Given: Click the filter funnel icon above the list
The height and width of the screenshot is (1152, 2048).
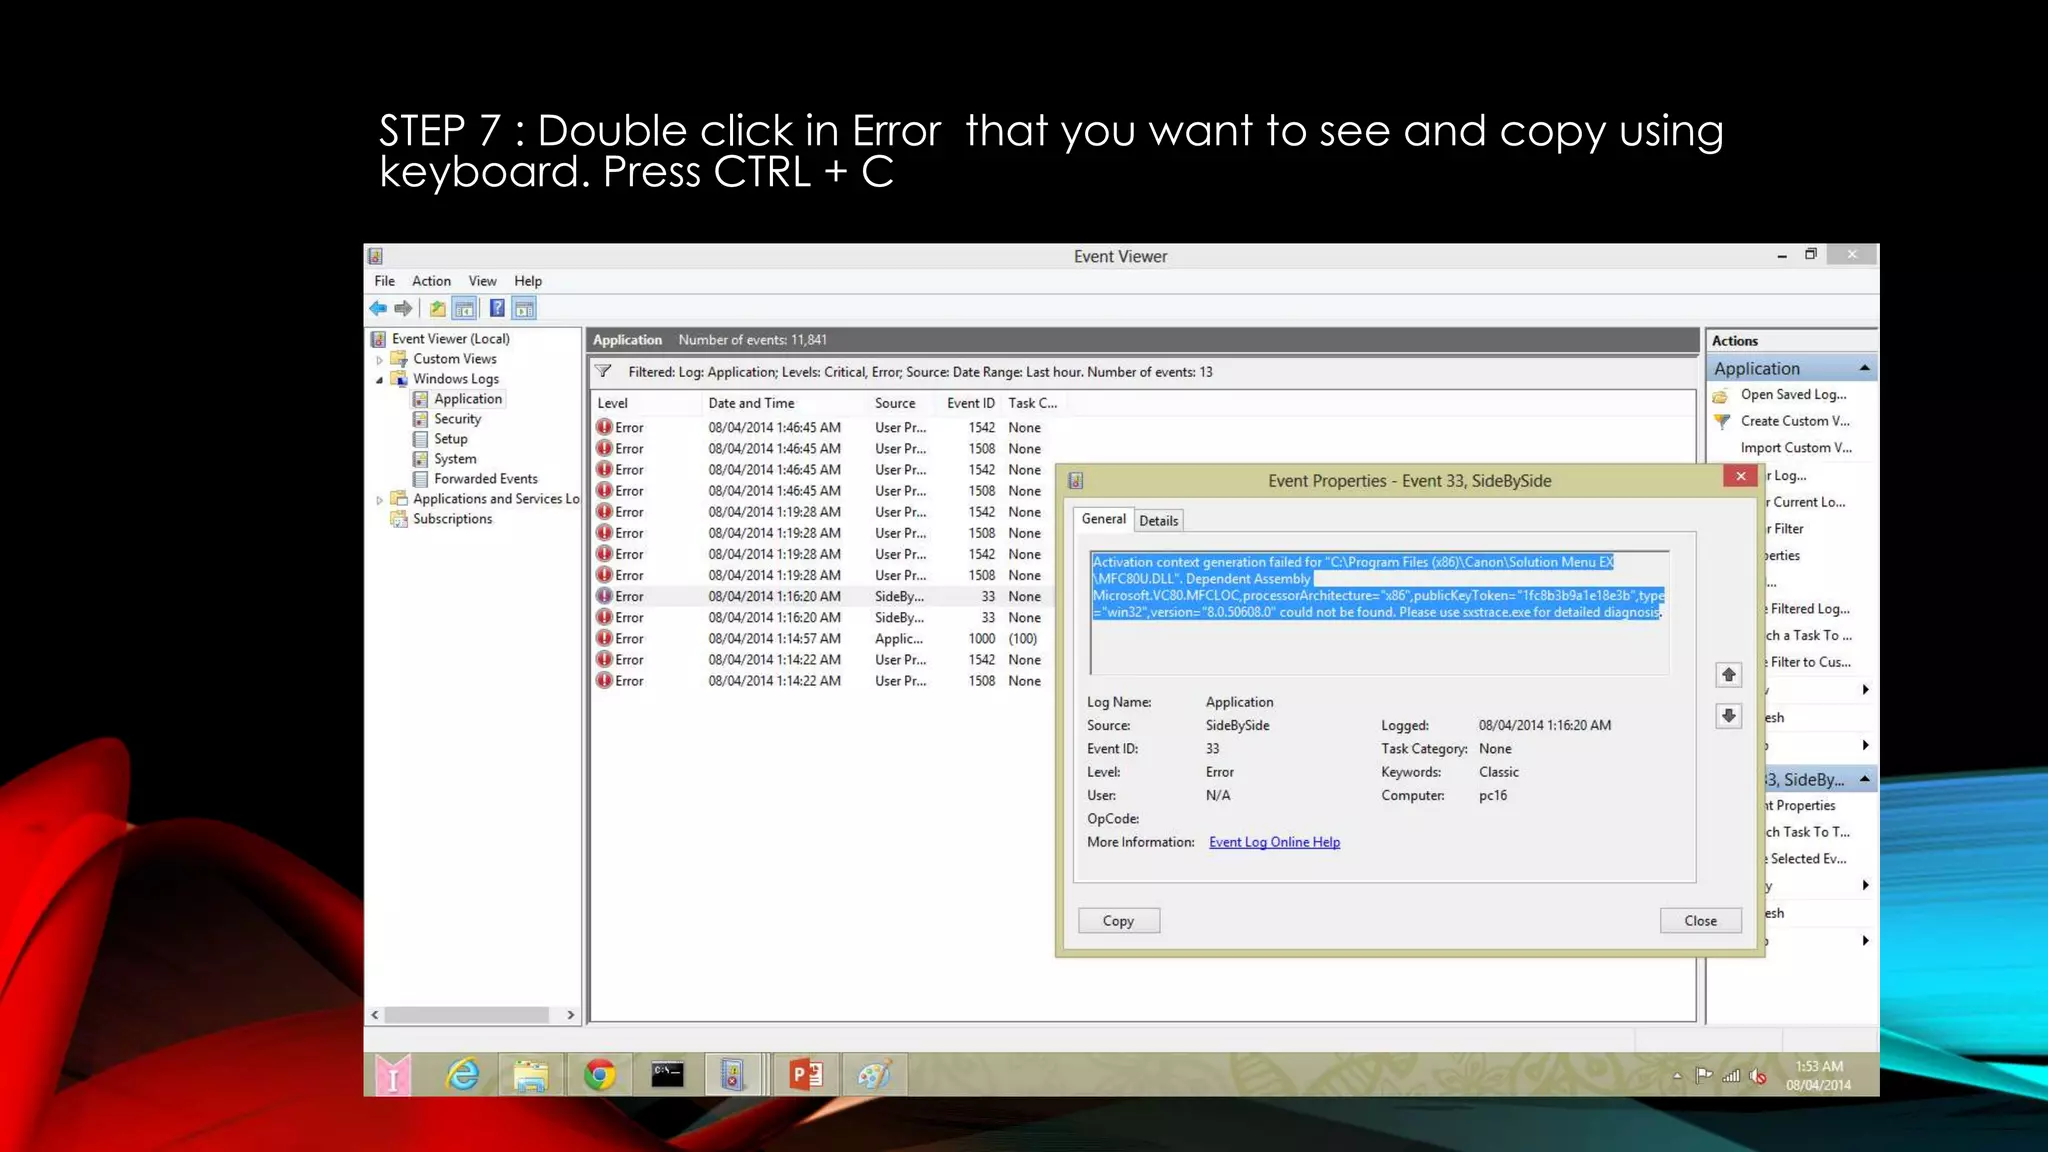Looking at the screenshot, I should (603, 371).
